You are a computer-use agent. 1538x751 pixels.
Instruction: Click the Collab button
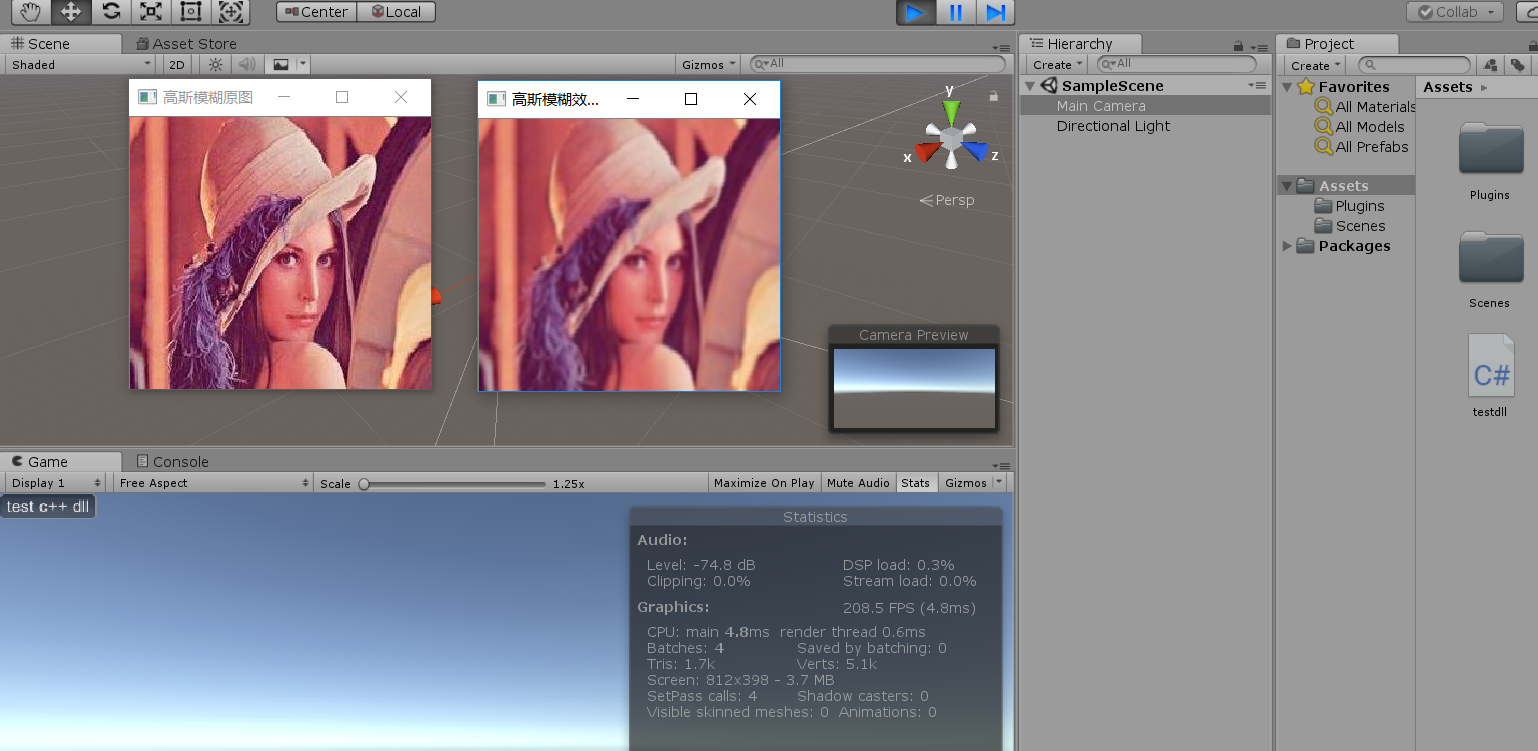[1455, 12]
